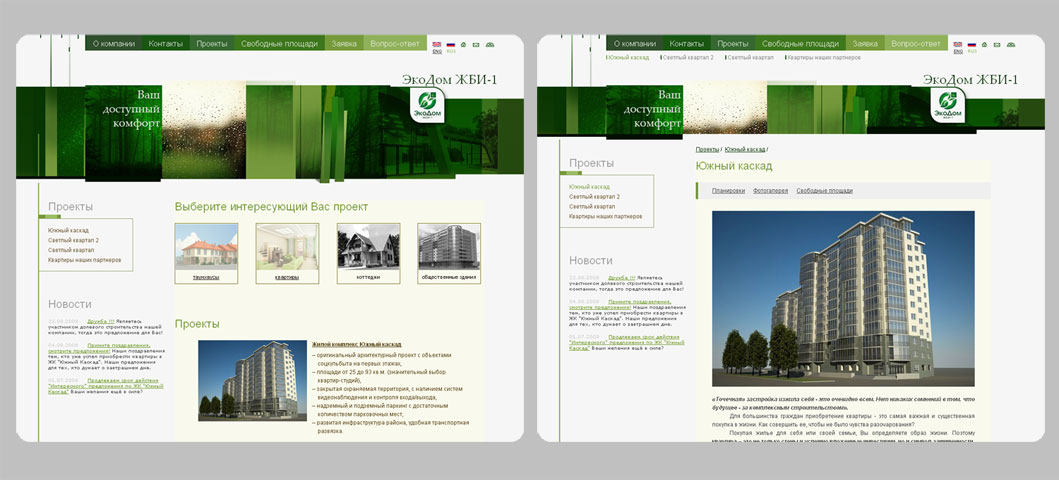Viewport: 1059px width, 480px height.
Task: Open 'Квартиры наших партнеров' in left sidebar
Action: 84,260
